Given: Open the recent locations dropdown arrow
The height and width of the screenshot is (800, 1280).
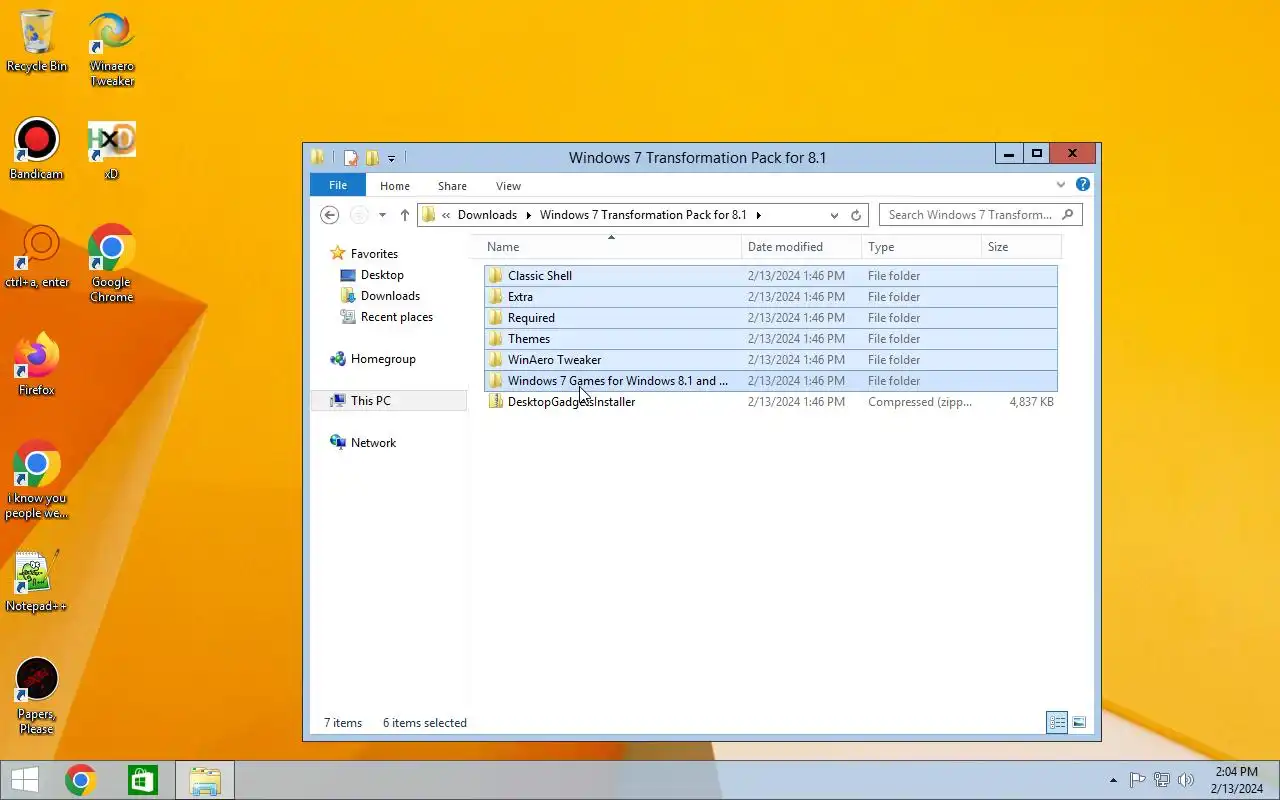Looking at the screenshot, I should point(382,215).
